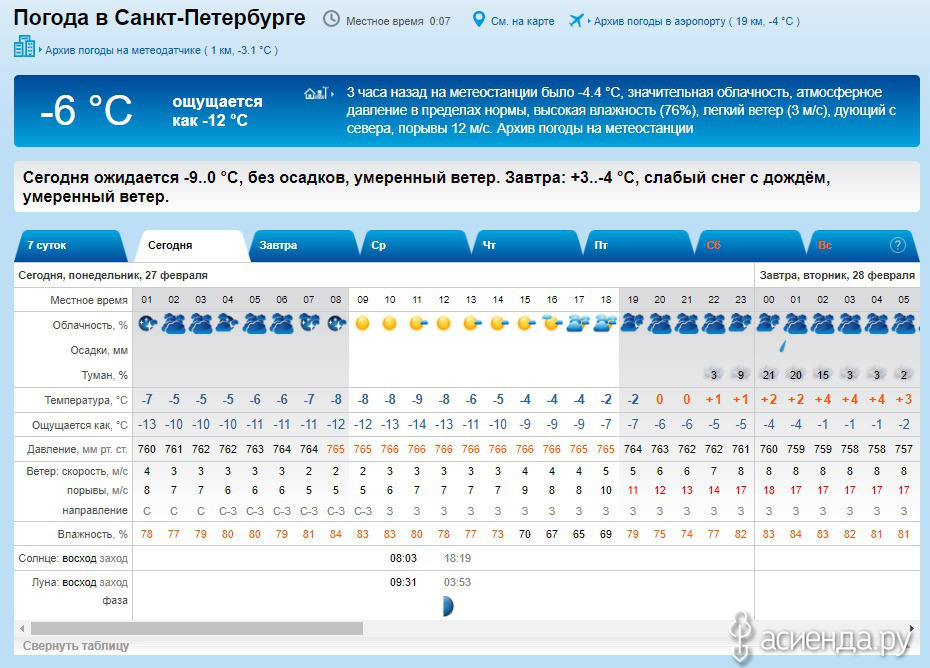Click the fog icon showing 15 percent

[x=823, y=374]
